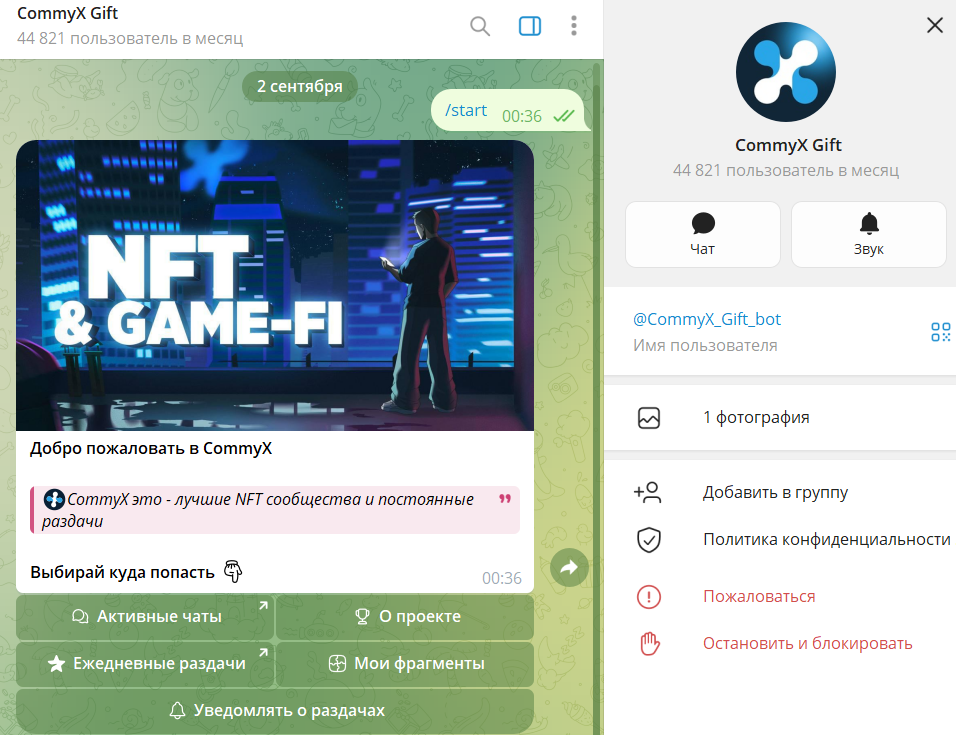956x735 pixels.
Task: Show the QR code icon for username
Action: 941,332
